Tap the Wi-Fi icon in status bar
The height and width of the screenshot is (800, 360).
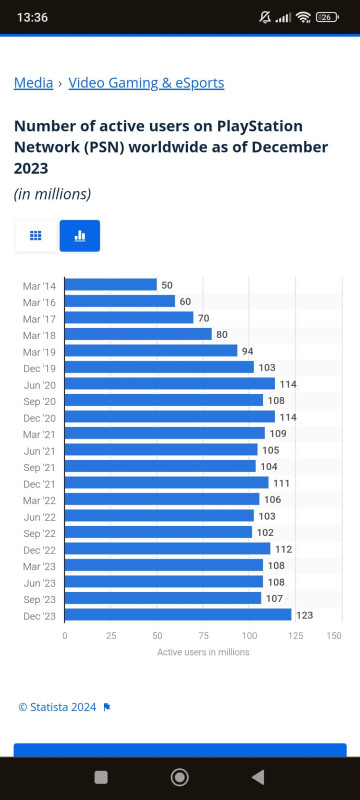(x=303, y=17)
